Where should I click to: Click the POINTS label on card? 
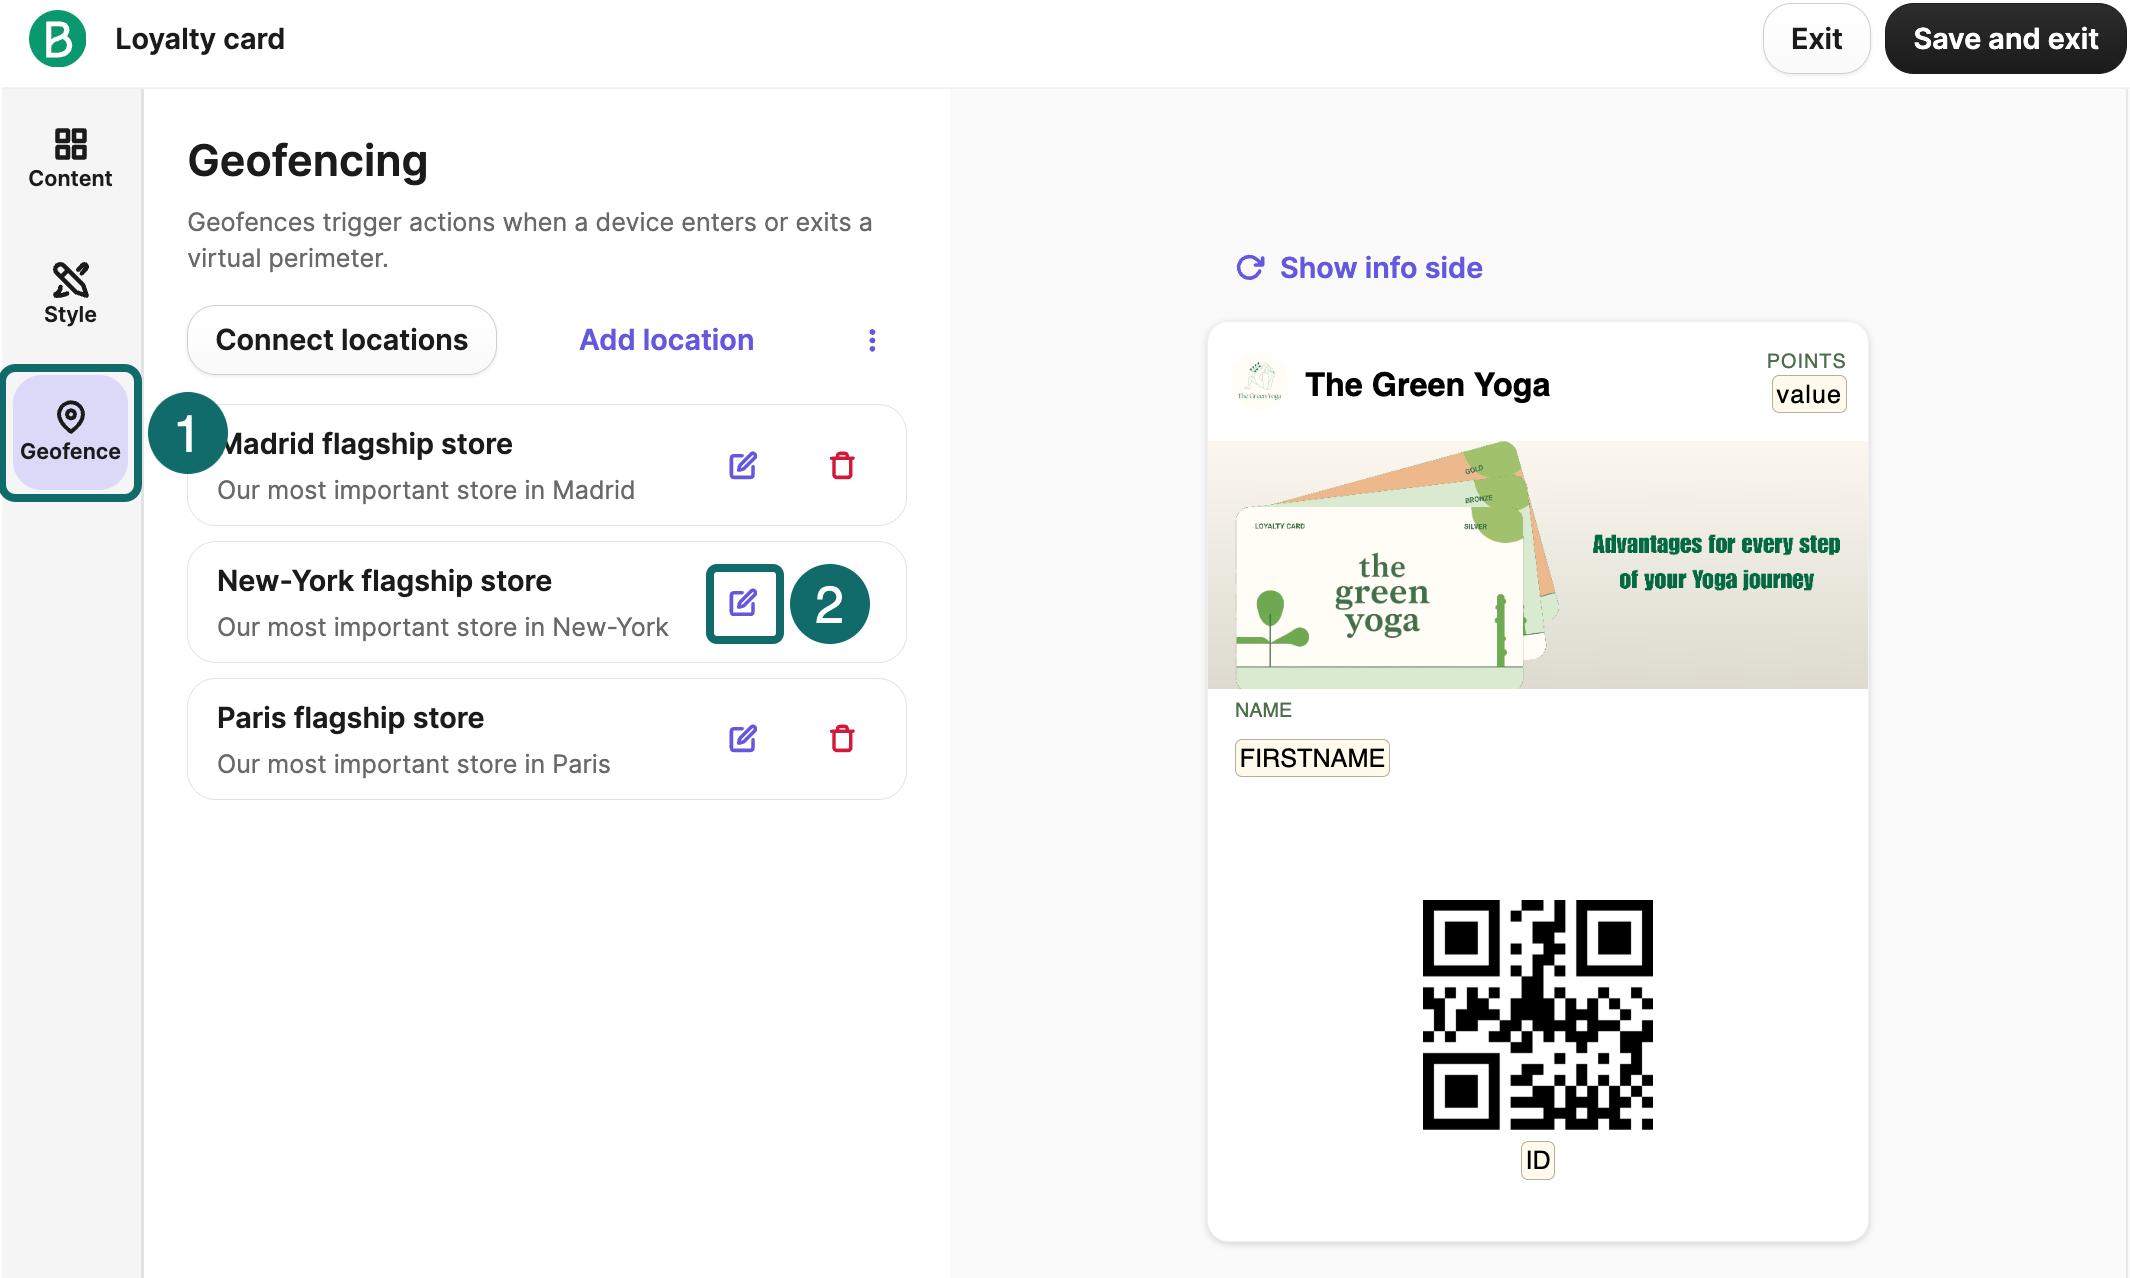1806,361
